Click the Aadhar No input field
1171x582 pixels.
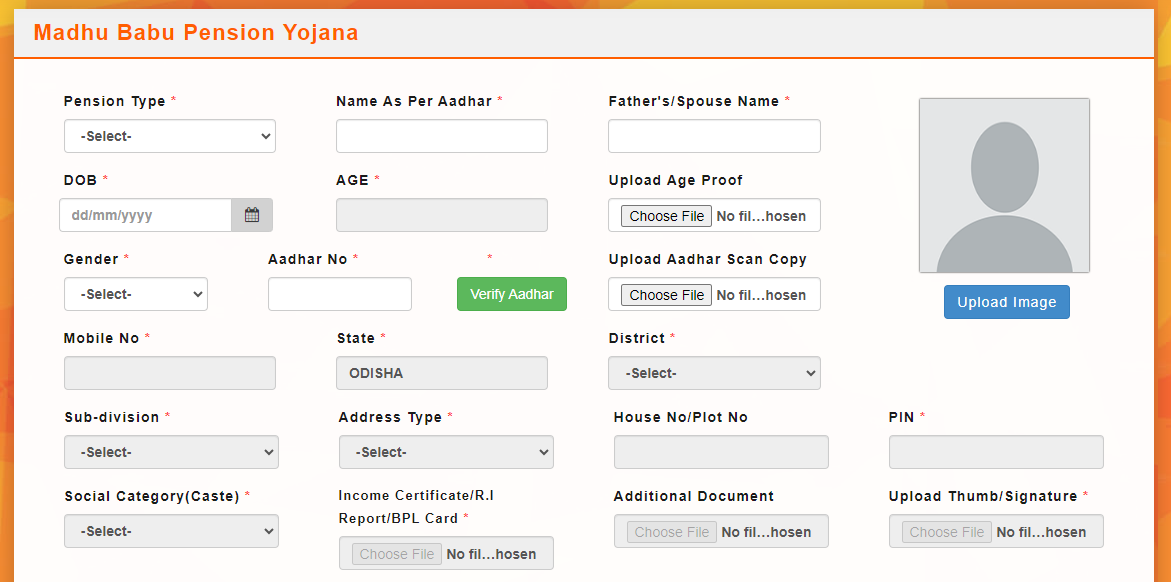(340, 294)
